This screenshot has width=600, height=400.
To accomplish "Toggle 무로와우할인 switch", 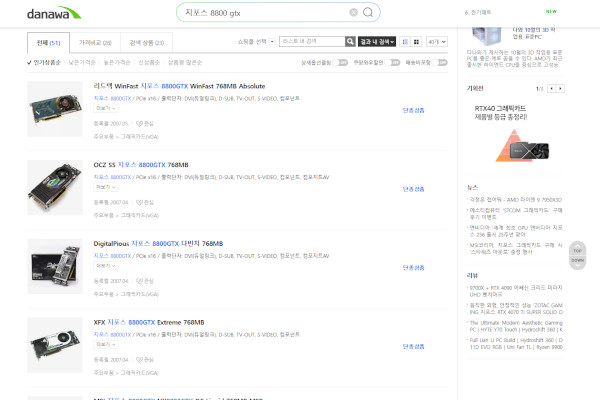I will click(393, 62).
